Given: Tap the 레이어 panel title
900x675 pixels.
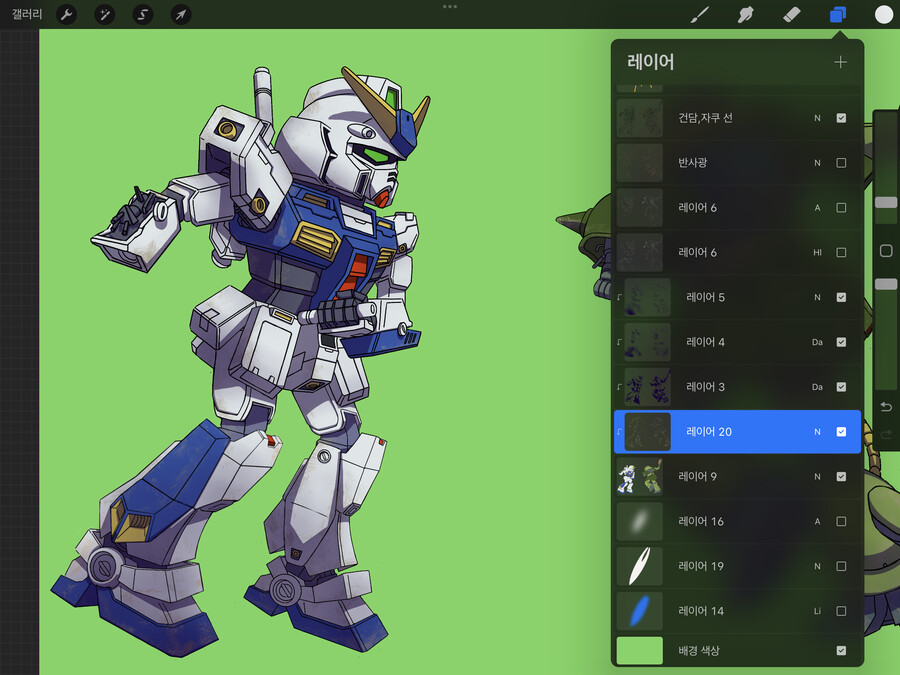Looking at the screenshot, I should point(650,62).
